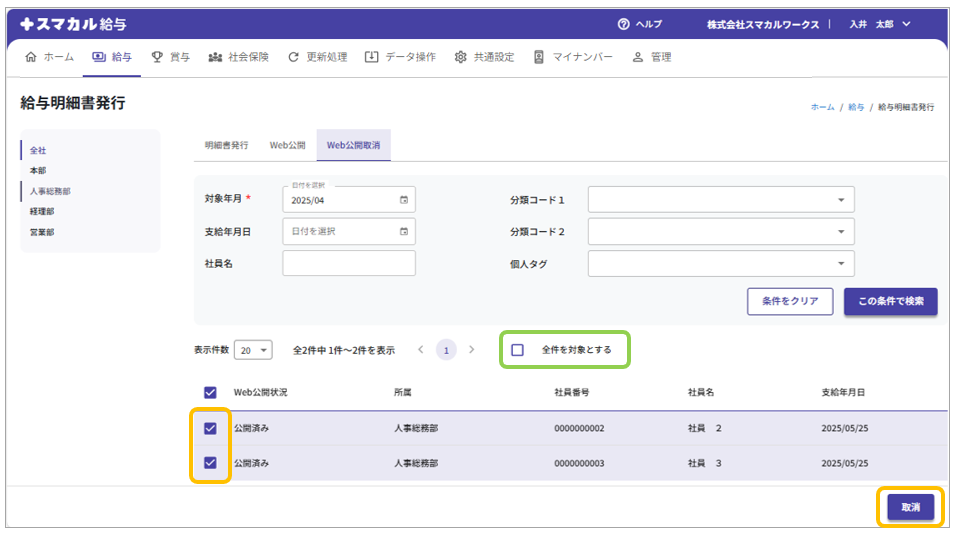Switch to the 明細書発行 tab
This screenshot has width=956, height=534.
(x=226, y=145)
